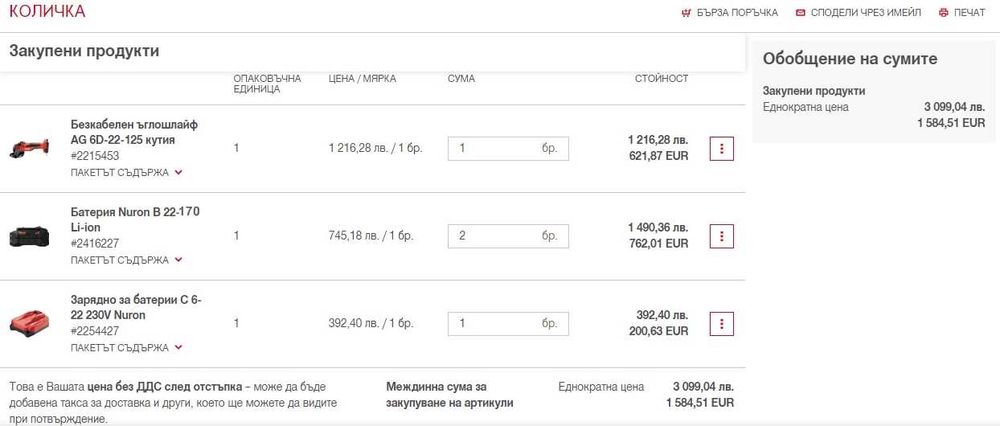The image size is (1000, 426).
Task: Click the Закупени продукти section heading
Action: (84, 51)
